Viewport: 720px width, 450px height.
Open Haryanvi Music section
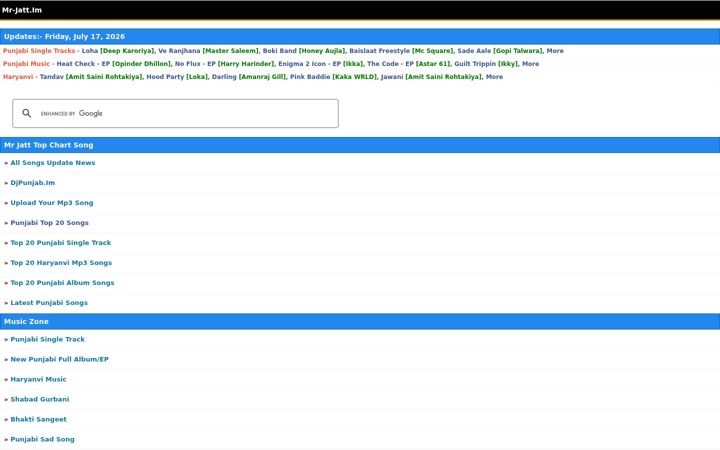pos(39,379)
